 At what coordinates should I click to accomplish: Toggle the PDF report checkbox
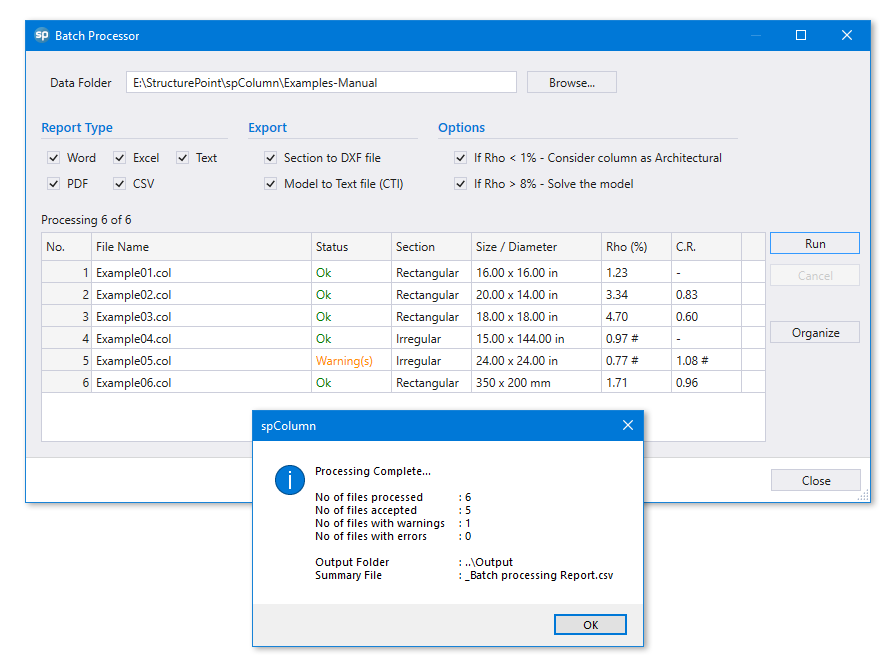tap(54, 184)
